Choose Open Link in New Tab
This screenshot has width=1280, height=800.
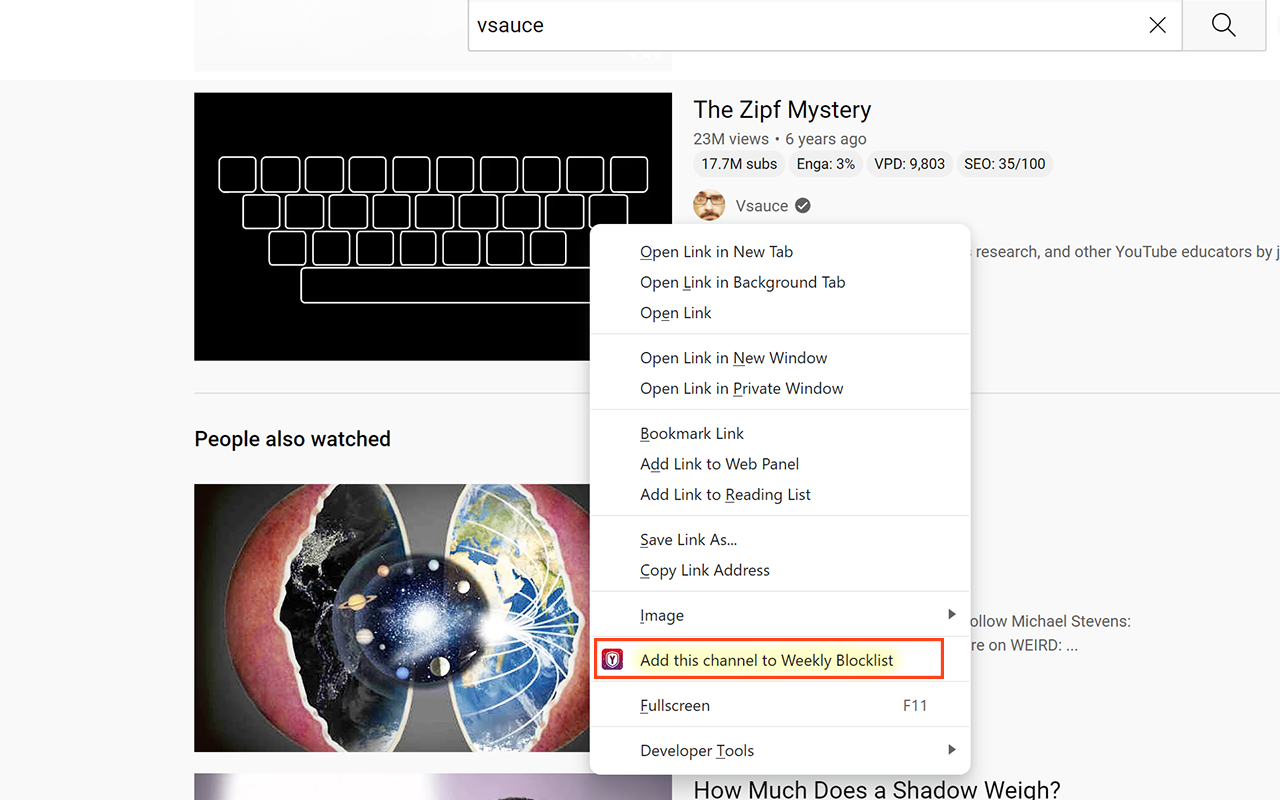[780, 252]
